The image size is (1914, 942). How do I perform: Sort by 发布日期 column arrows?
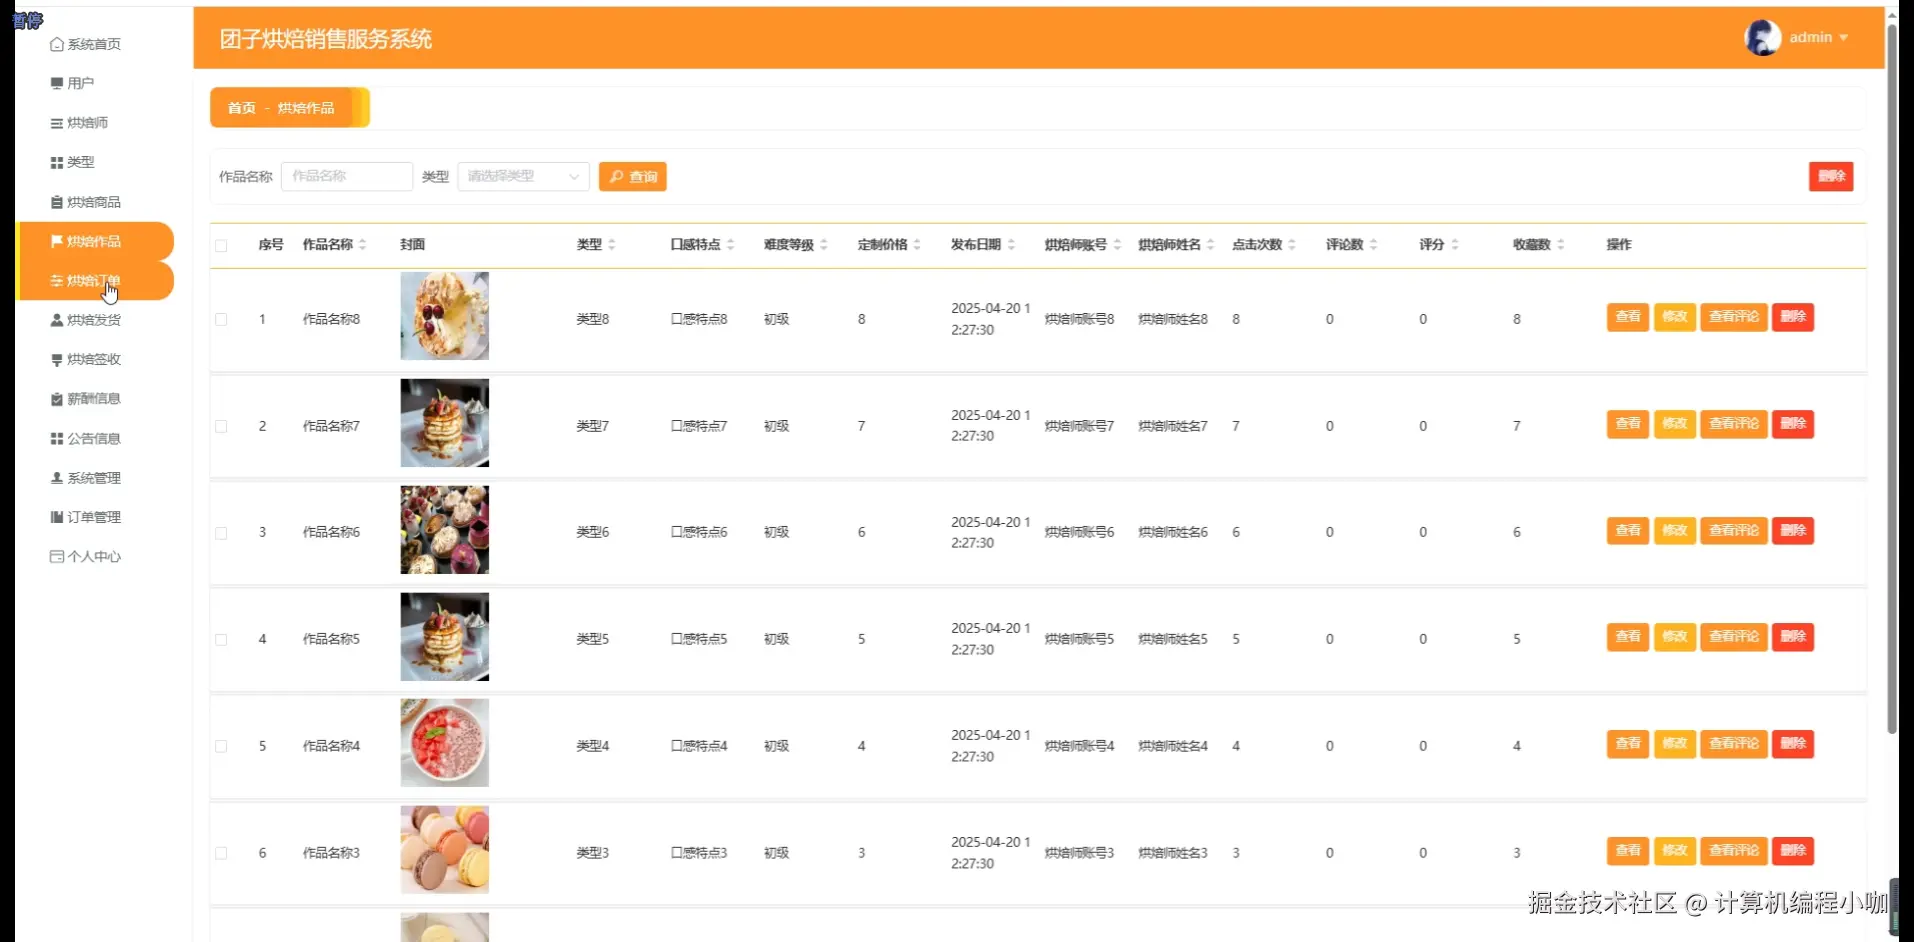tap(1011, 245)
